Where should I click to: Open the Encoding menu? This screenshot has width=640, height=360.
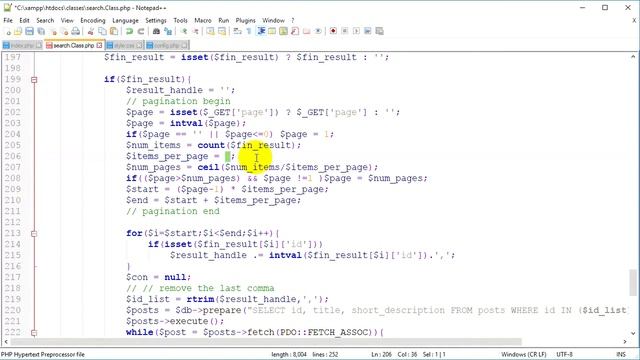point(93,20)
